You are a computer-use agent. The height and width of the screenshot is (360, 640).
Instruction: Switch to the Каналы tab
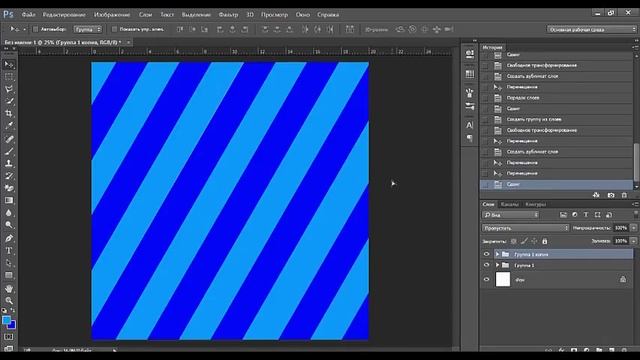point(509,204)
